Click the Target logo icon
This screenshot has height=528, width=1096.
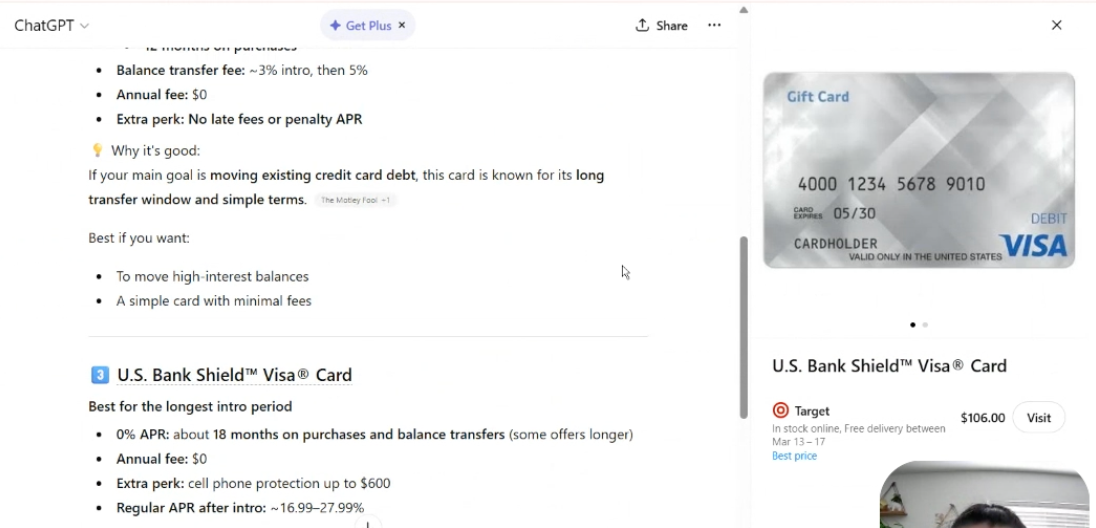click(x=781, y=411)
